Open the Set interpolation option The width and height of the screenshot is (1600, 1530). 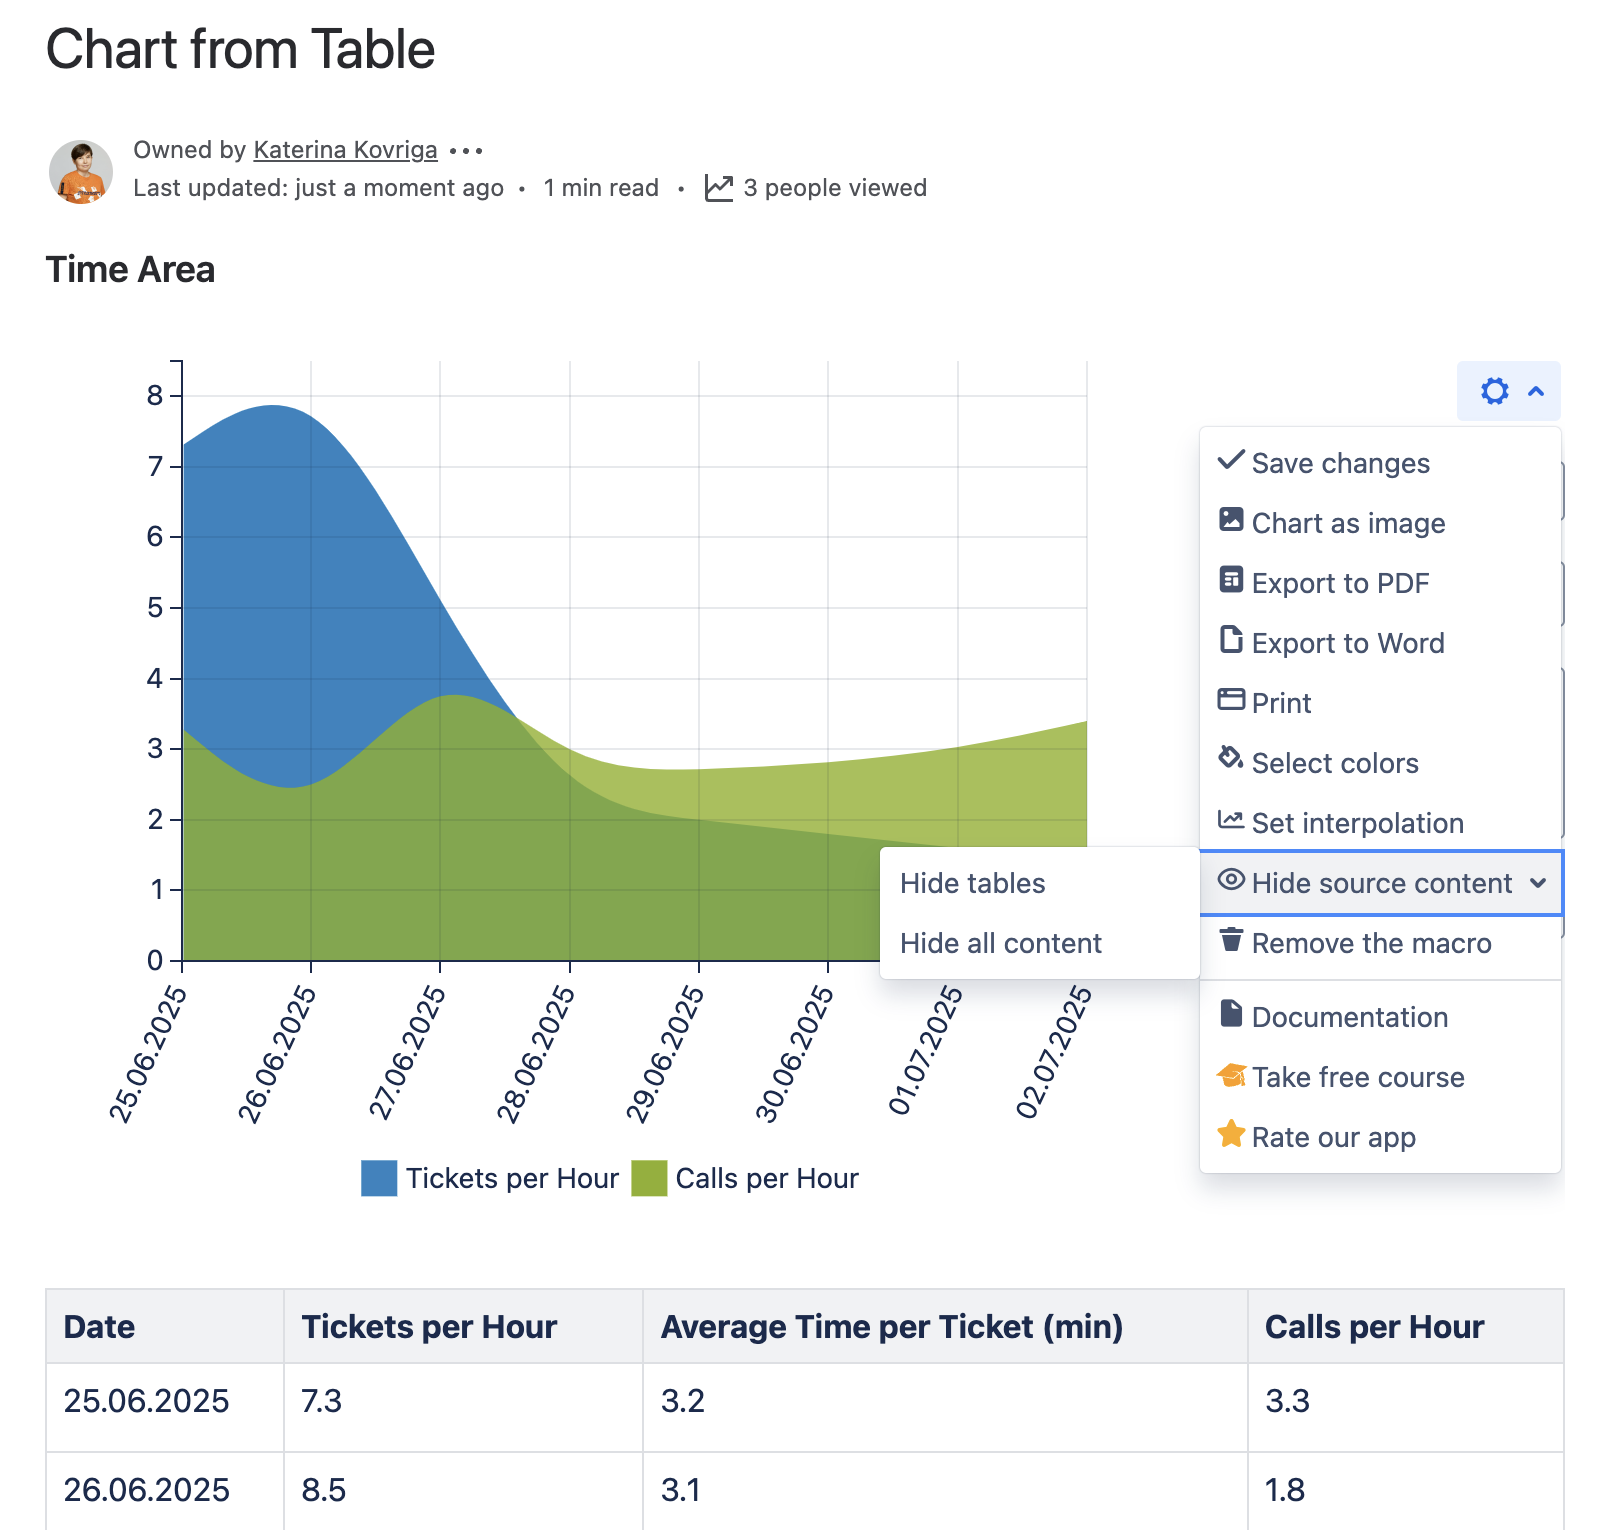[1357, 823]
